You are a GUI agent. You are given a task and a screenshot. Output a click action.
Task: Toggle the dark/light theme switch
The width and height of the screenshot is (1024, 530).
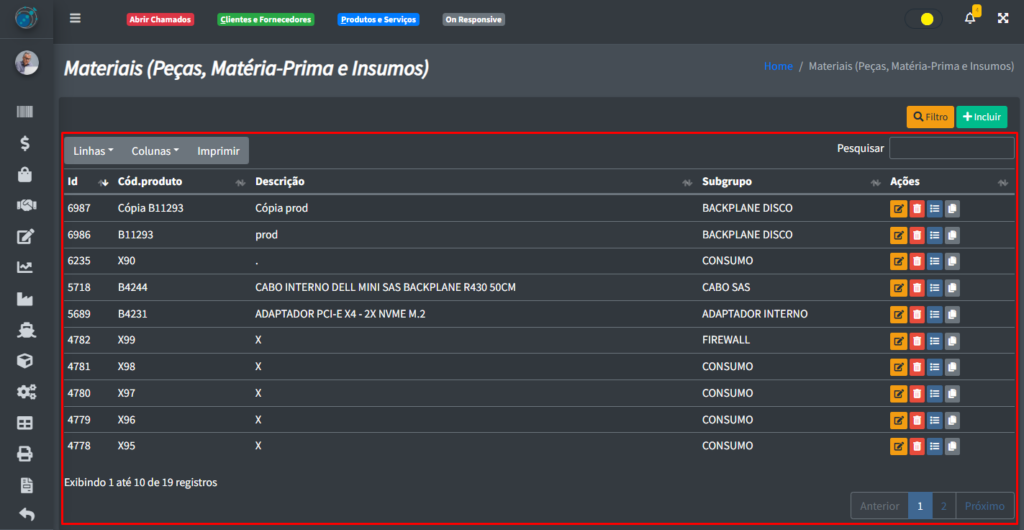923,19
